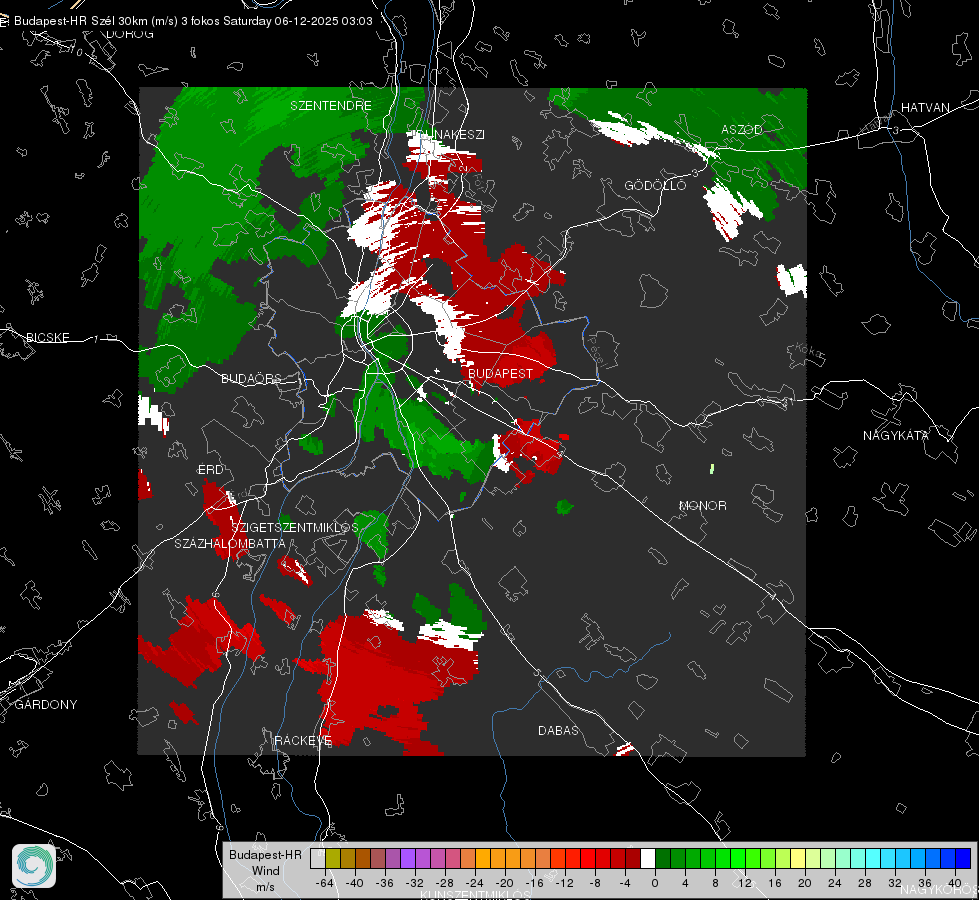Select the deepest blue swatch at the legend's right end

[963, 859]
